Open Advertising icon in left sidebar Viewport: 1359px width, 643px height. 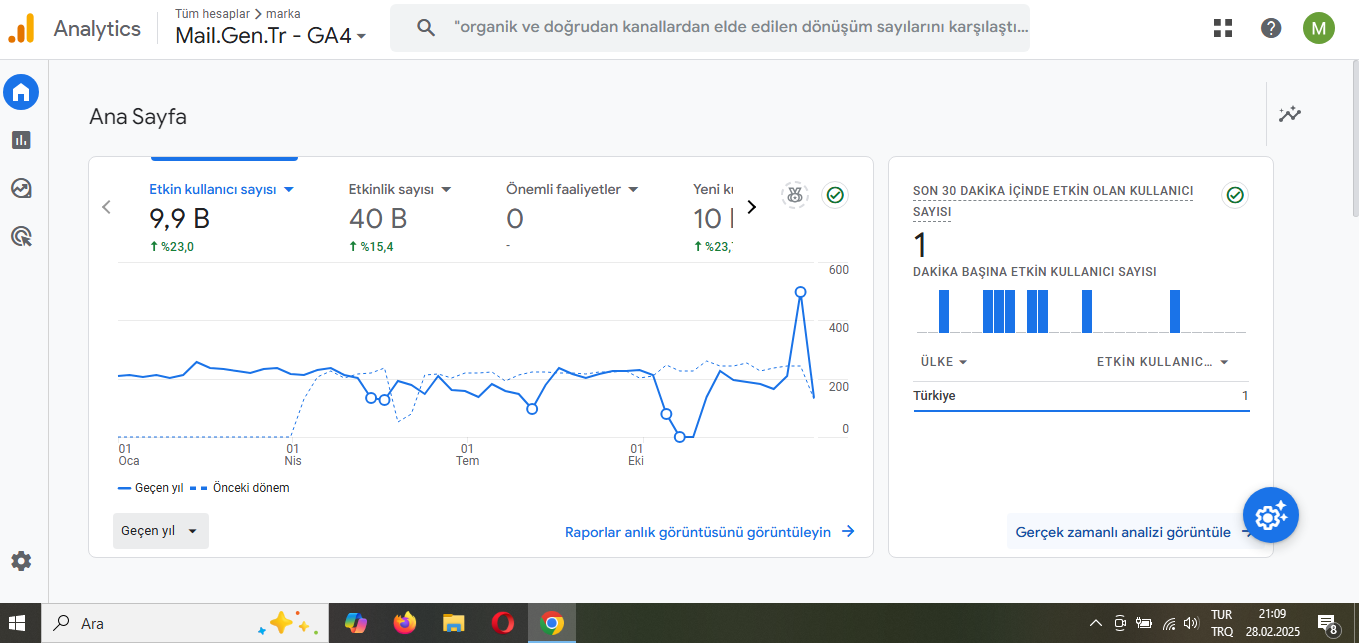pyautogui.click(x=21, y=236)
